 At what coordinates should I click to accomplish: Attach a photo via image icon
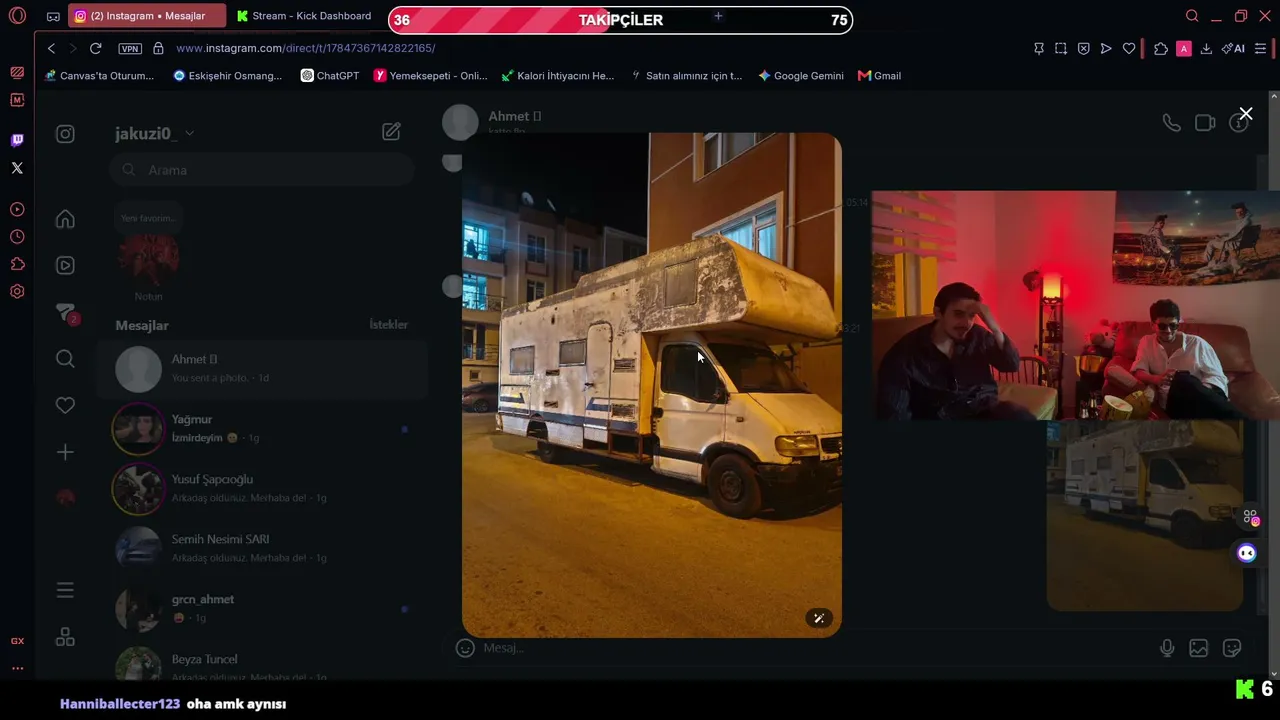click(x=1198, y=648)
